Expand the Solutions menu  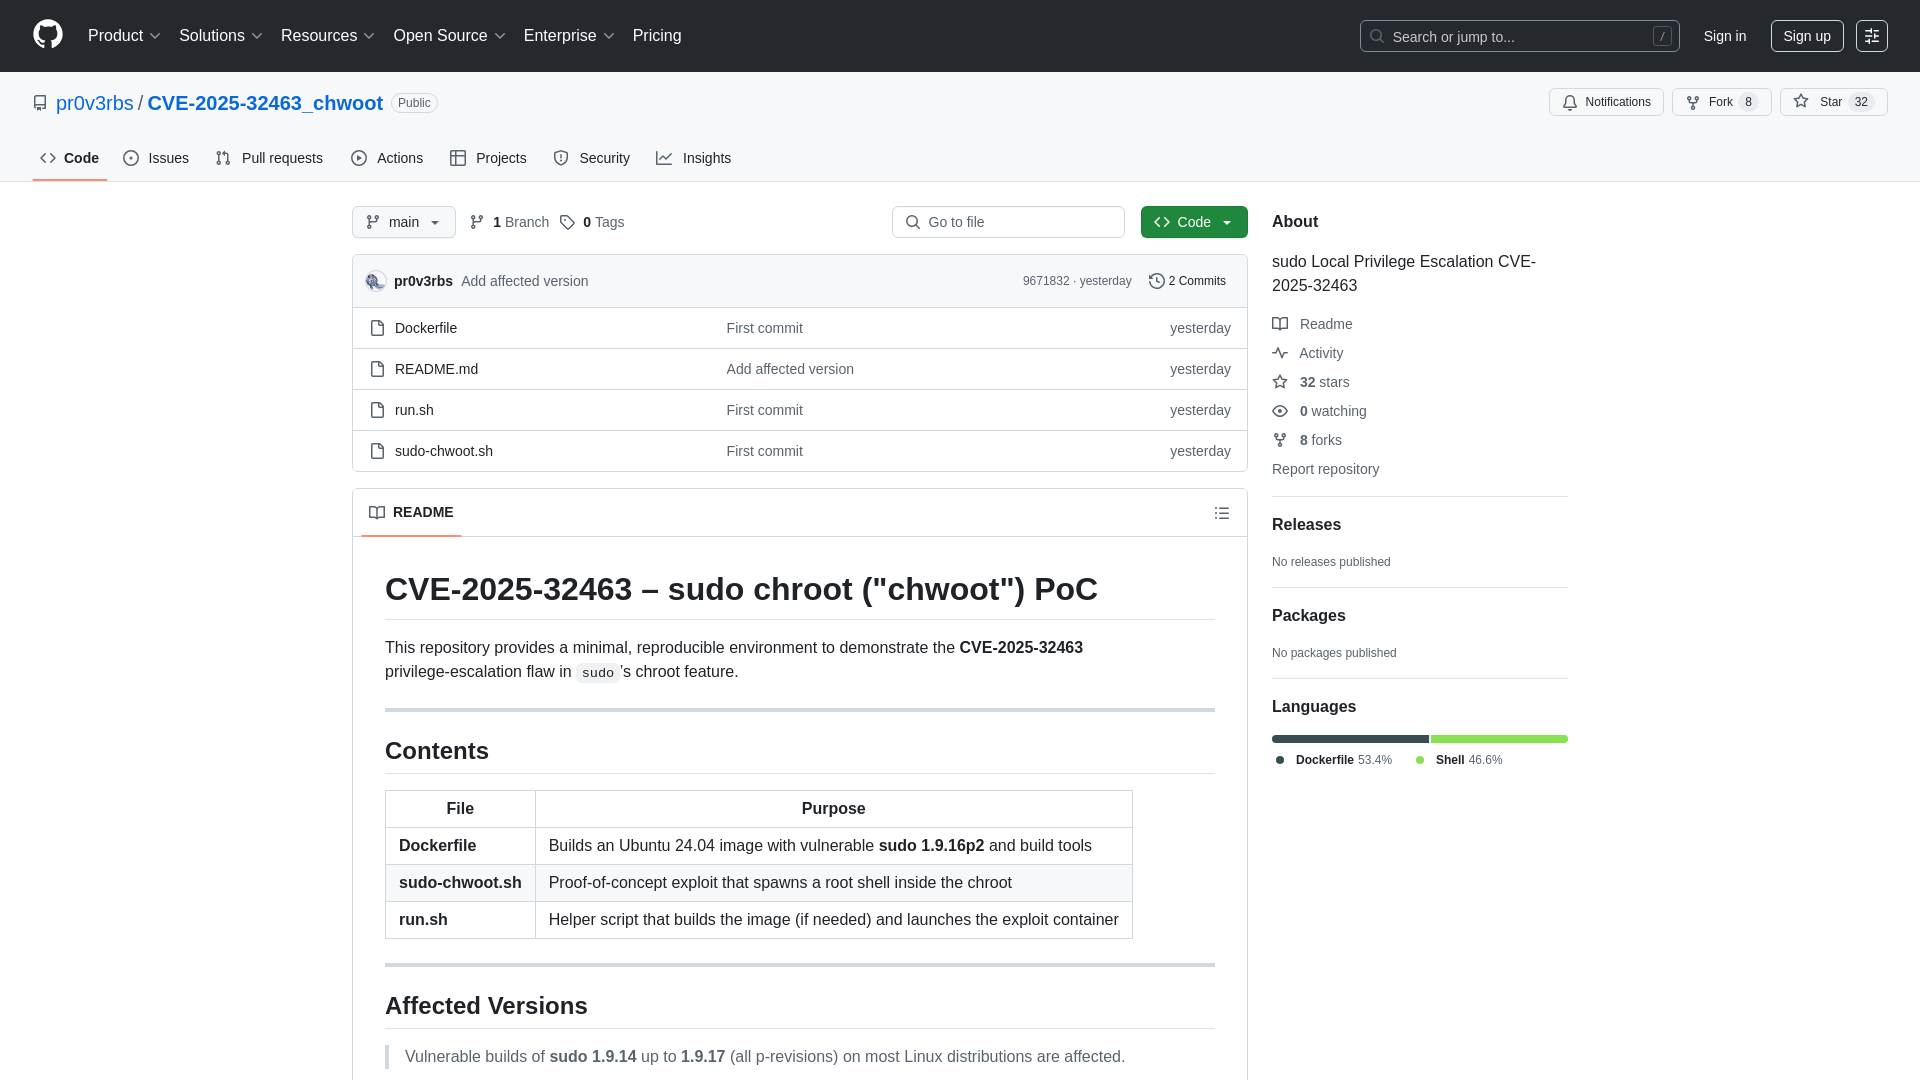[x=221, y=36]
